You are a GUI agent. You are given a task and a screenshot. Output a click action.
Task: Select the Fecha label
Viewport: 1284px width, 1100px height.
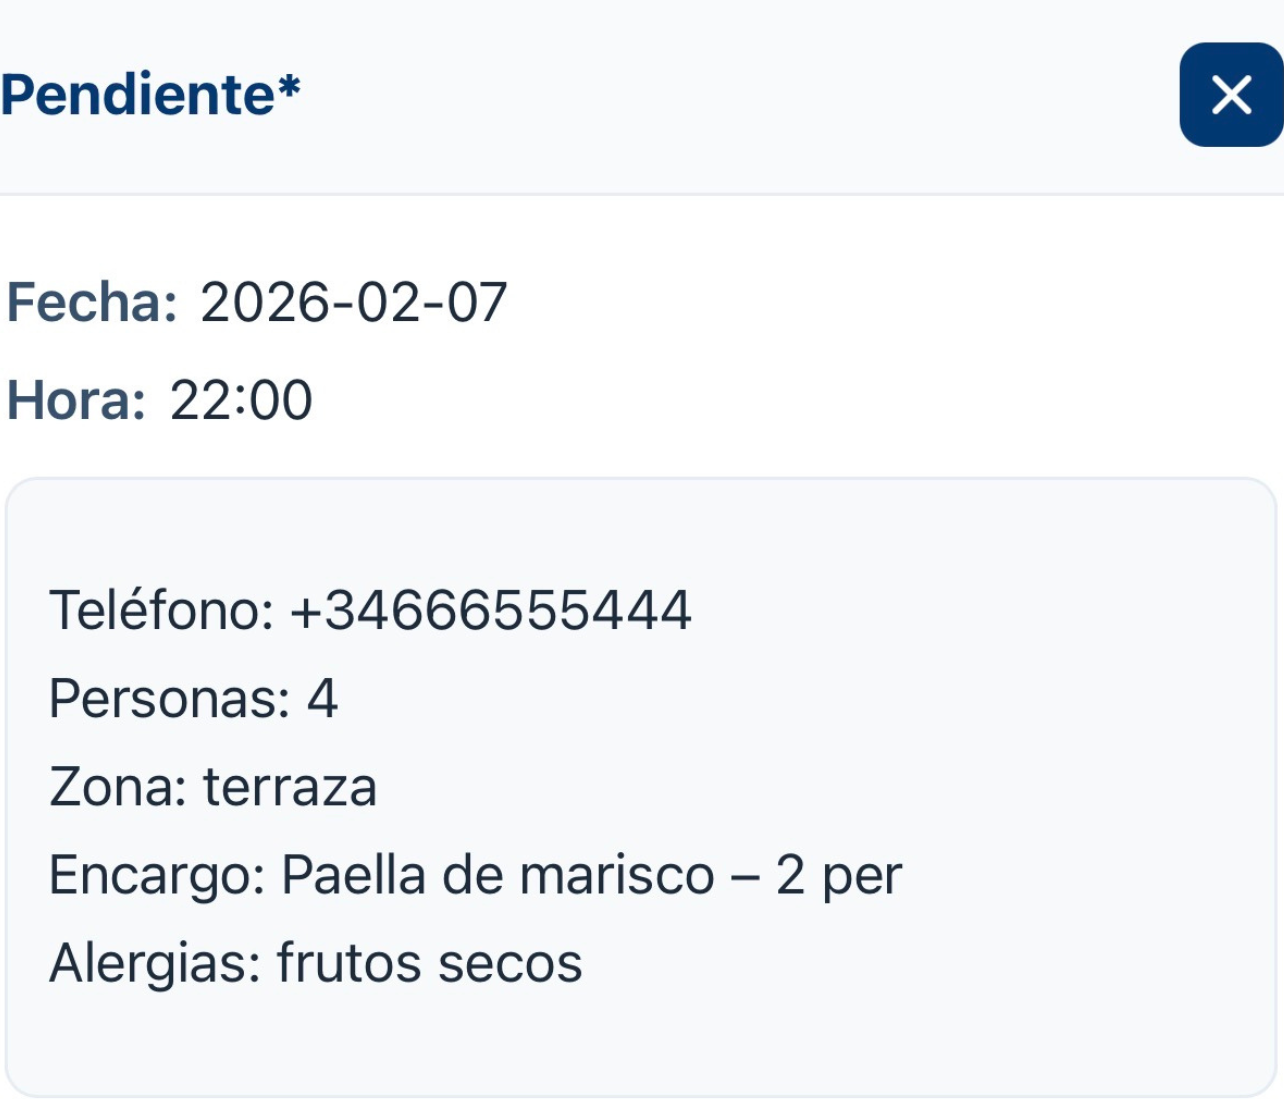[x=92, y=302]
